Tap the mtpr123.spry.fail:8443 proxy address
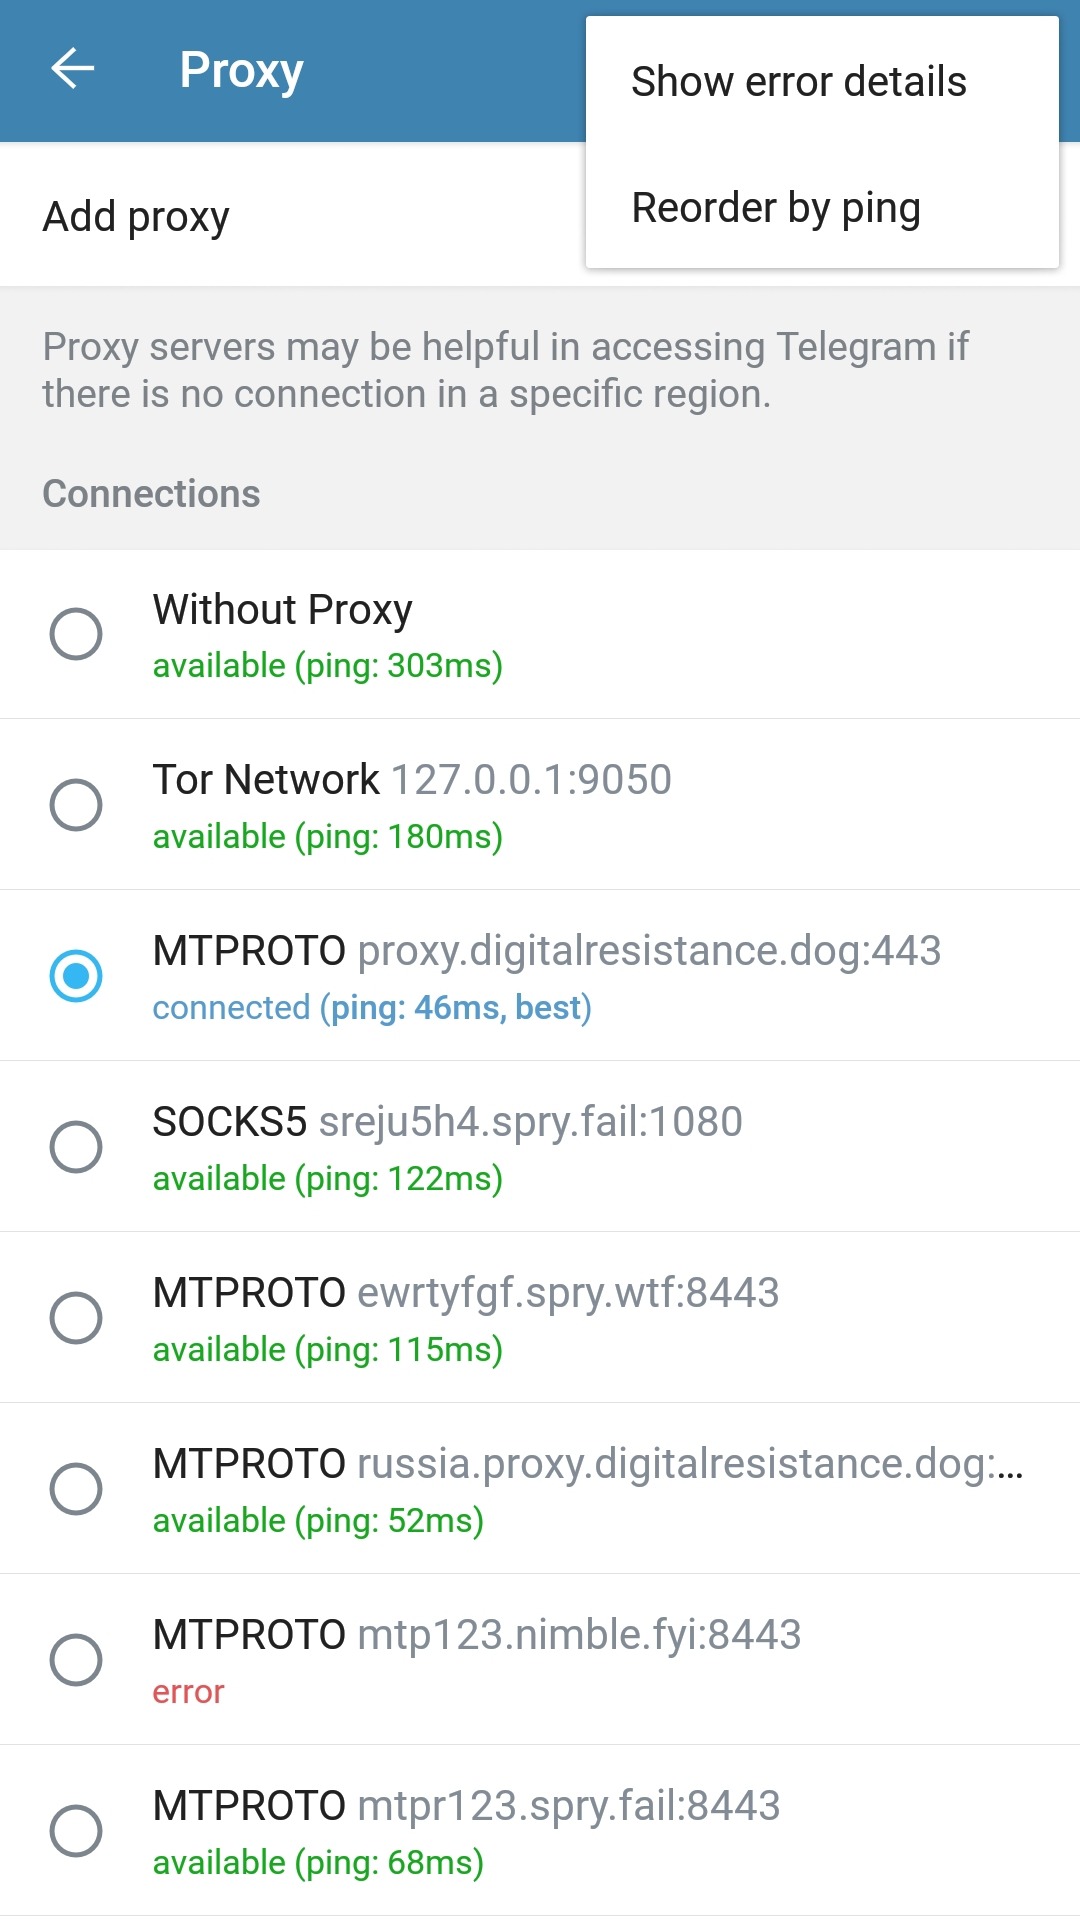Screen dimensions: 1080x1920 (568, 1806)
